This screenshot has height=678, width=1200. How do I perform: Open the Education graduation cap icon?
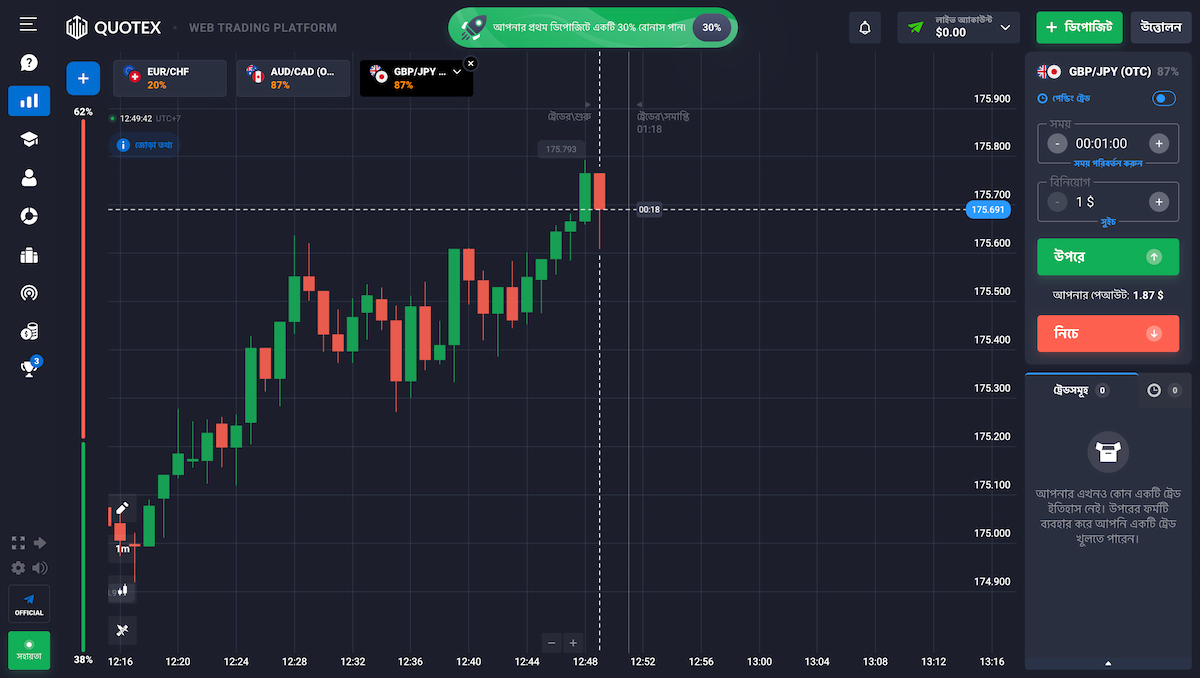tap(28, 139)
